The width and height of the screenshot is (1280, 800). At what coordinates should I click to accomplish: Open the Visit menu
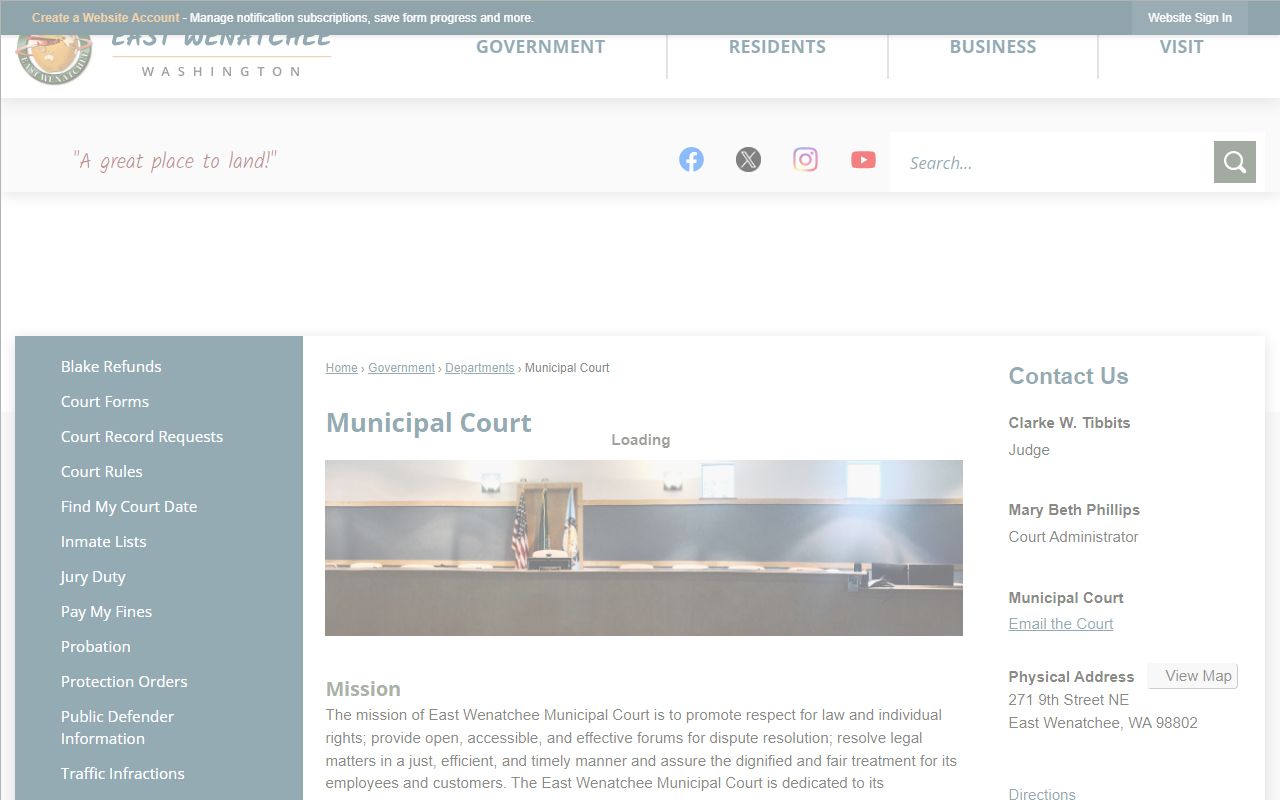click(1181, 47)
